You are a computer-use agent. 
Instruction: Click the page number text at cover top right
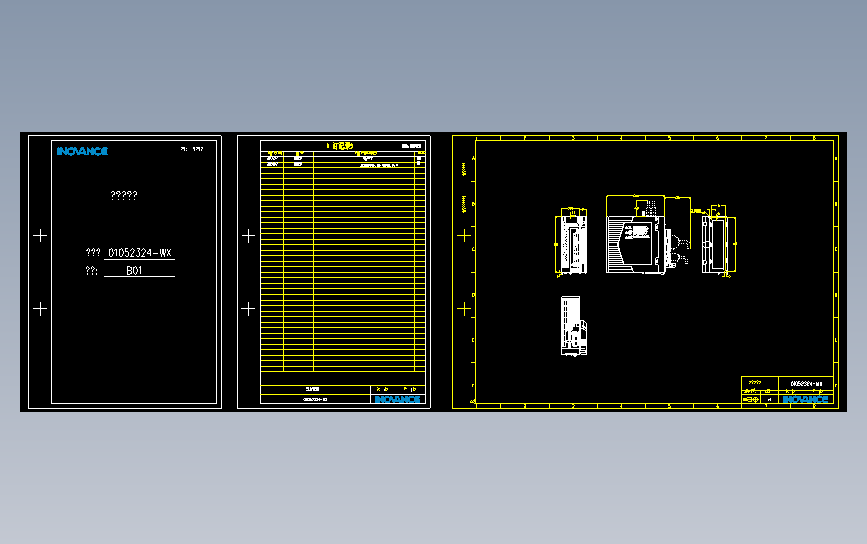click(192, 149)
